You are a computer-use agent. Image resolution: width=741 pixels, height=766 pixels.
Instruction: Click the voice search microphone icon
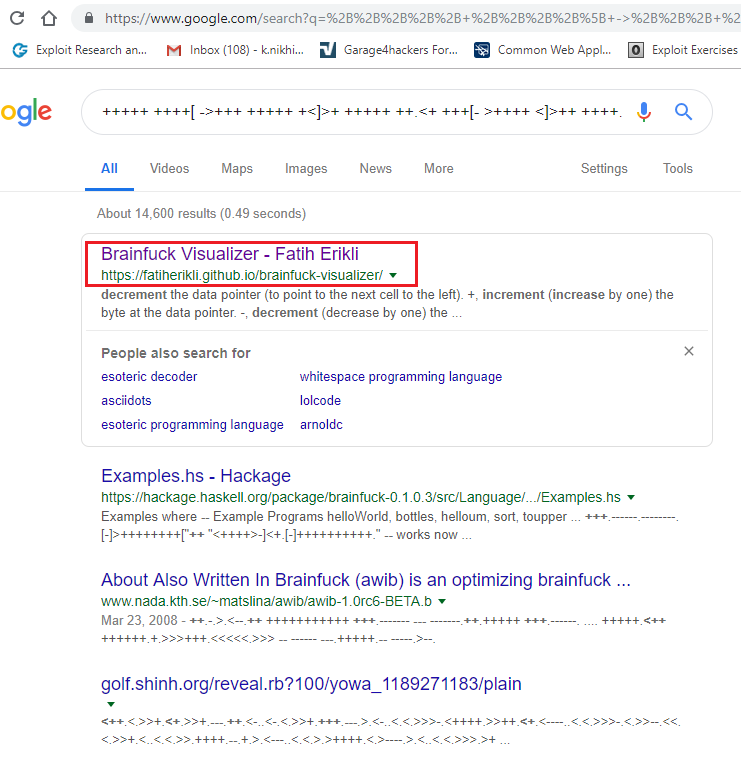click(x=643, y=112)
